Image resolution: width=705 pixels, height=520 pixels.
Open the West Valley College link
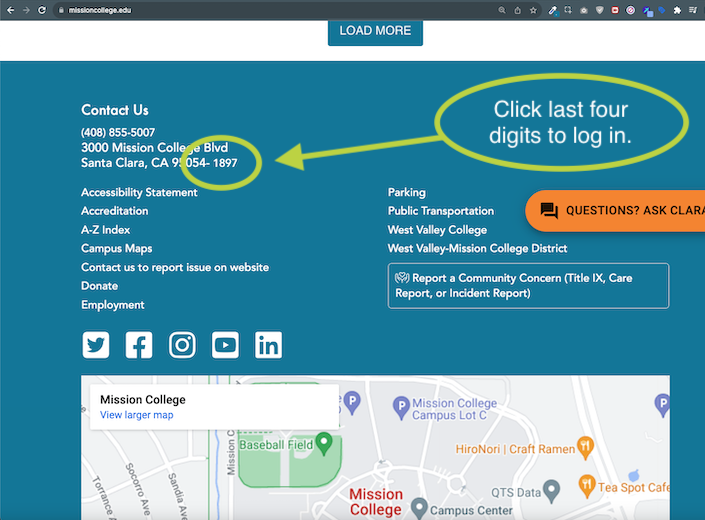(x=437, y=230)
